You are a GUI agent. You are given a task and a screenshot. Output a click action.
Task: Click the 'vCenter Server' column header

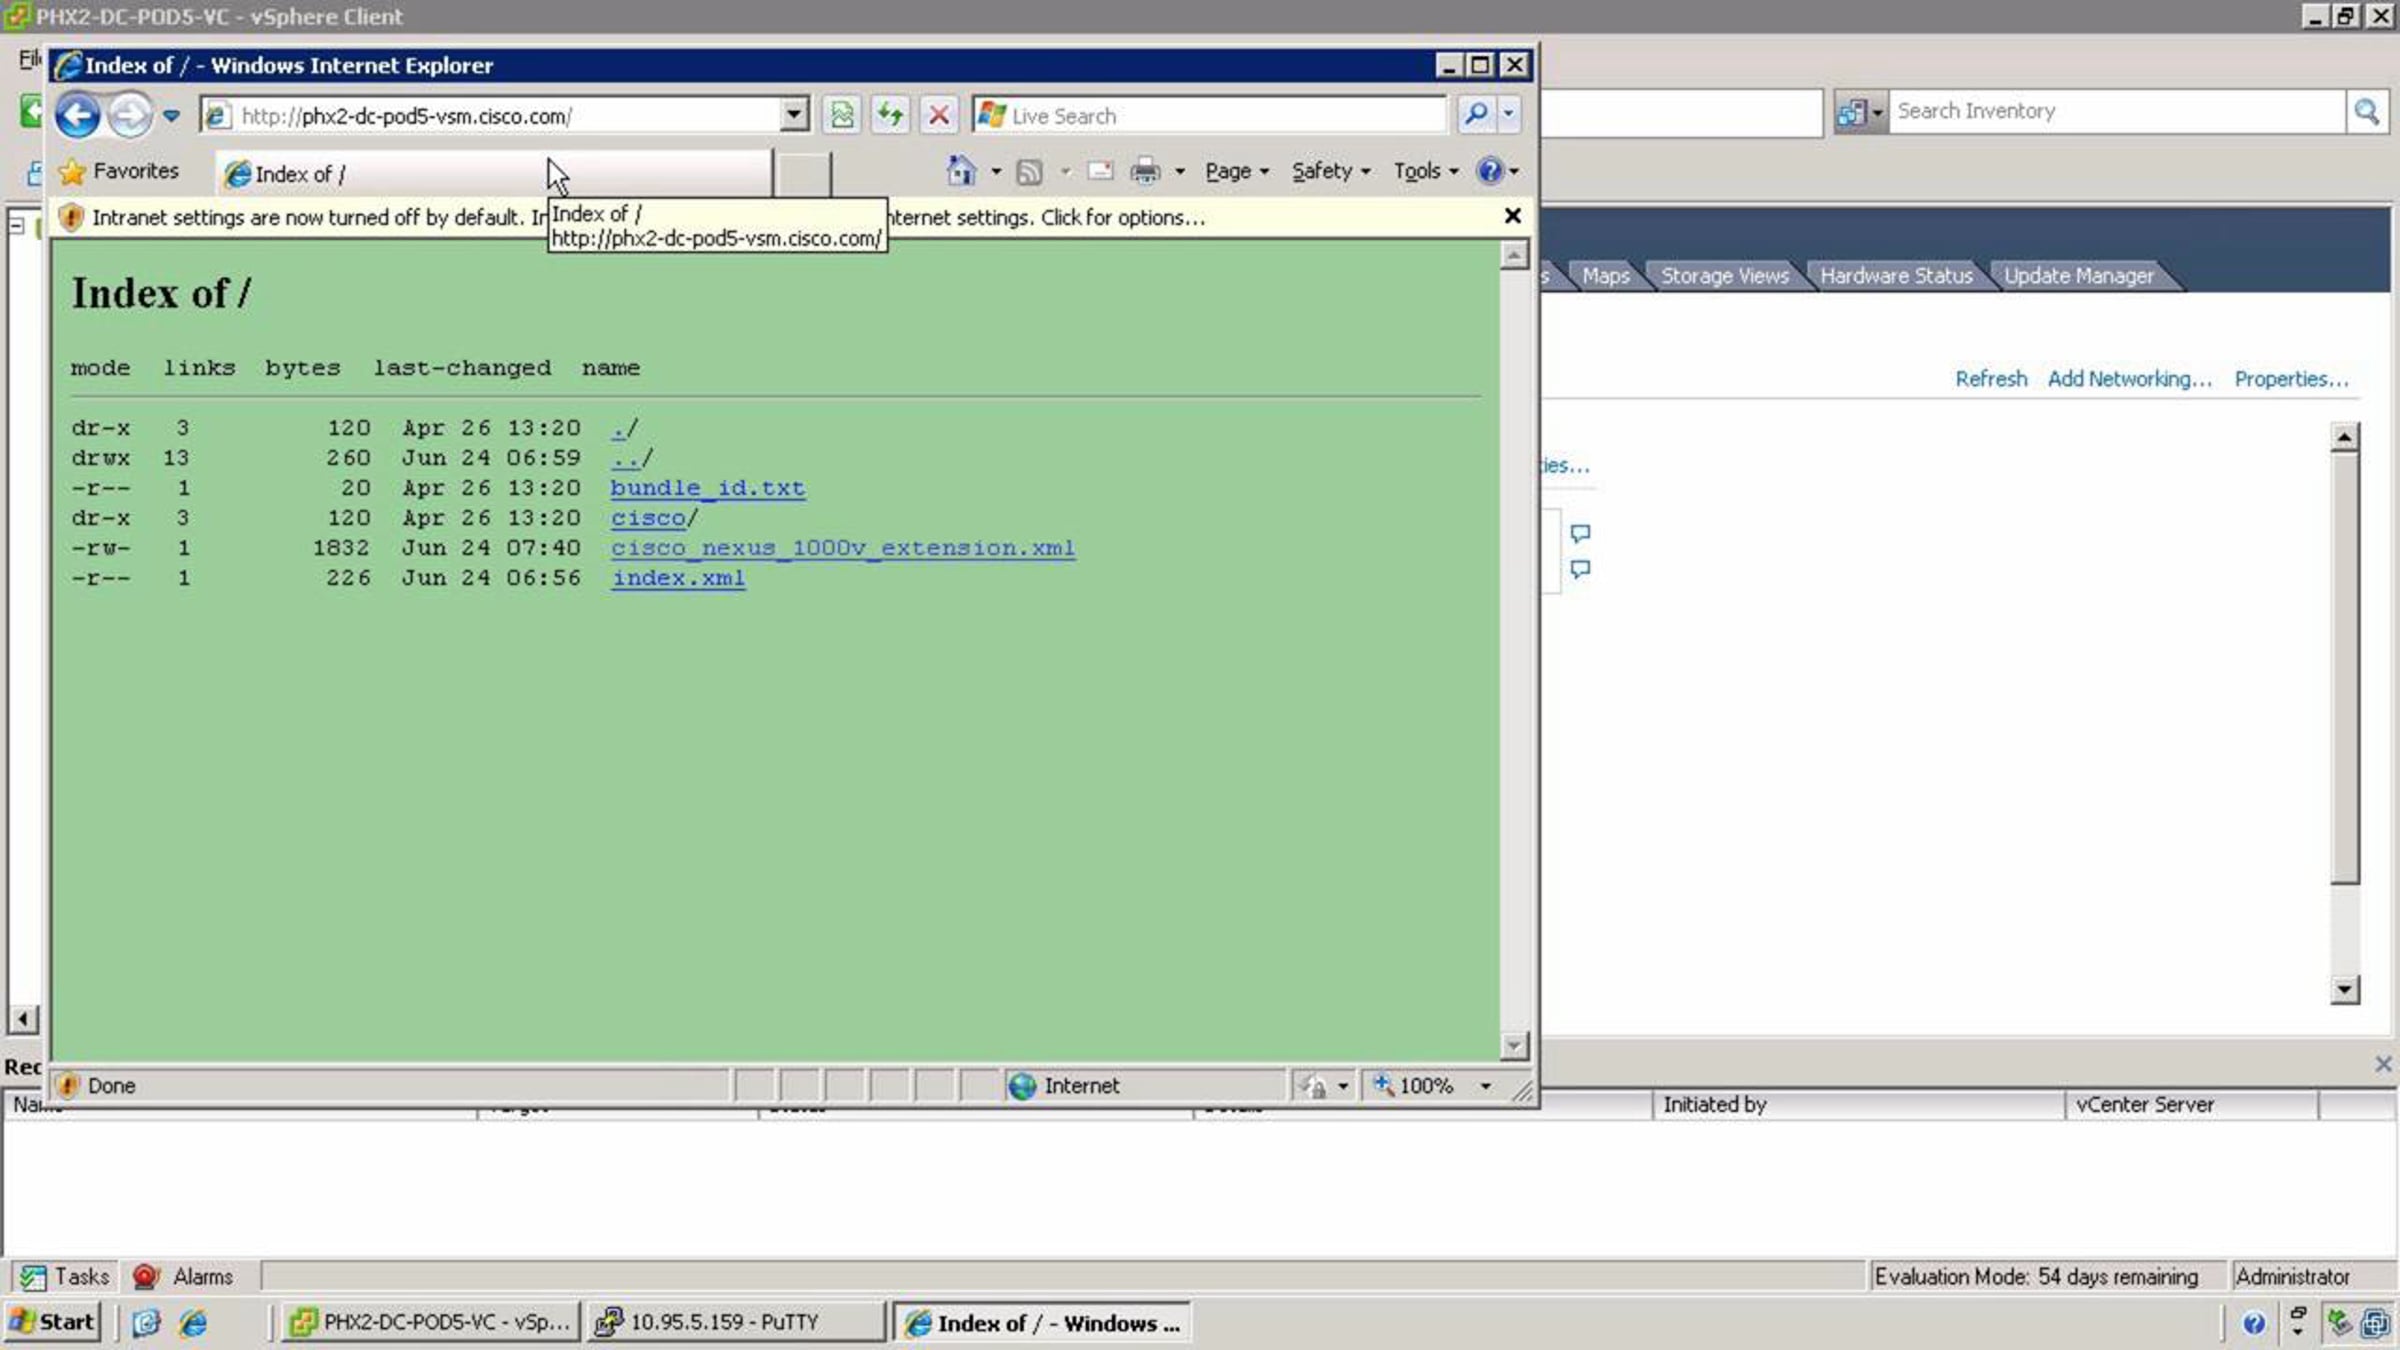point(2190,1104)
